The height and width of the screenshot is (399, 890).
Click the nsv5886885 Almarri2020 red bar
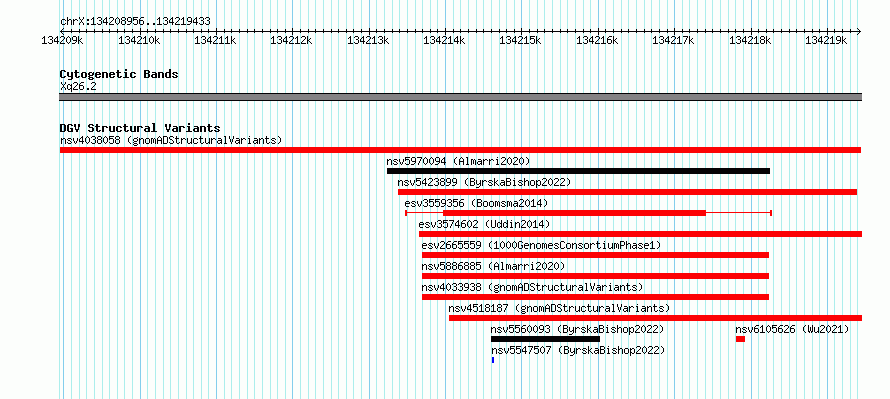(595, 276)
